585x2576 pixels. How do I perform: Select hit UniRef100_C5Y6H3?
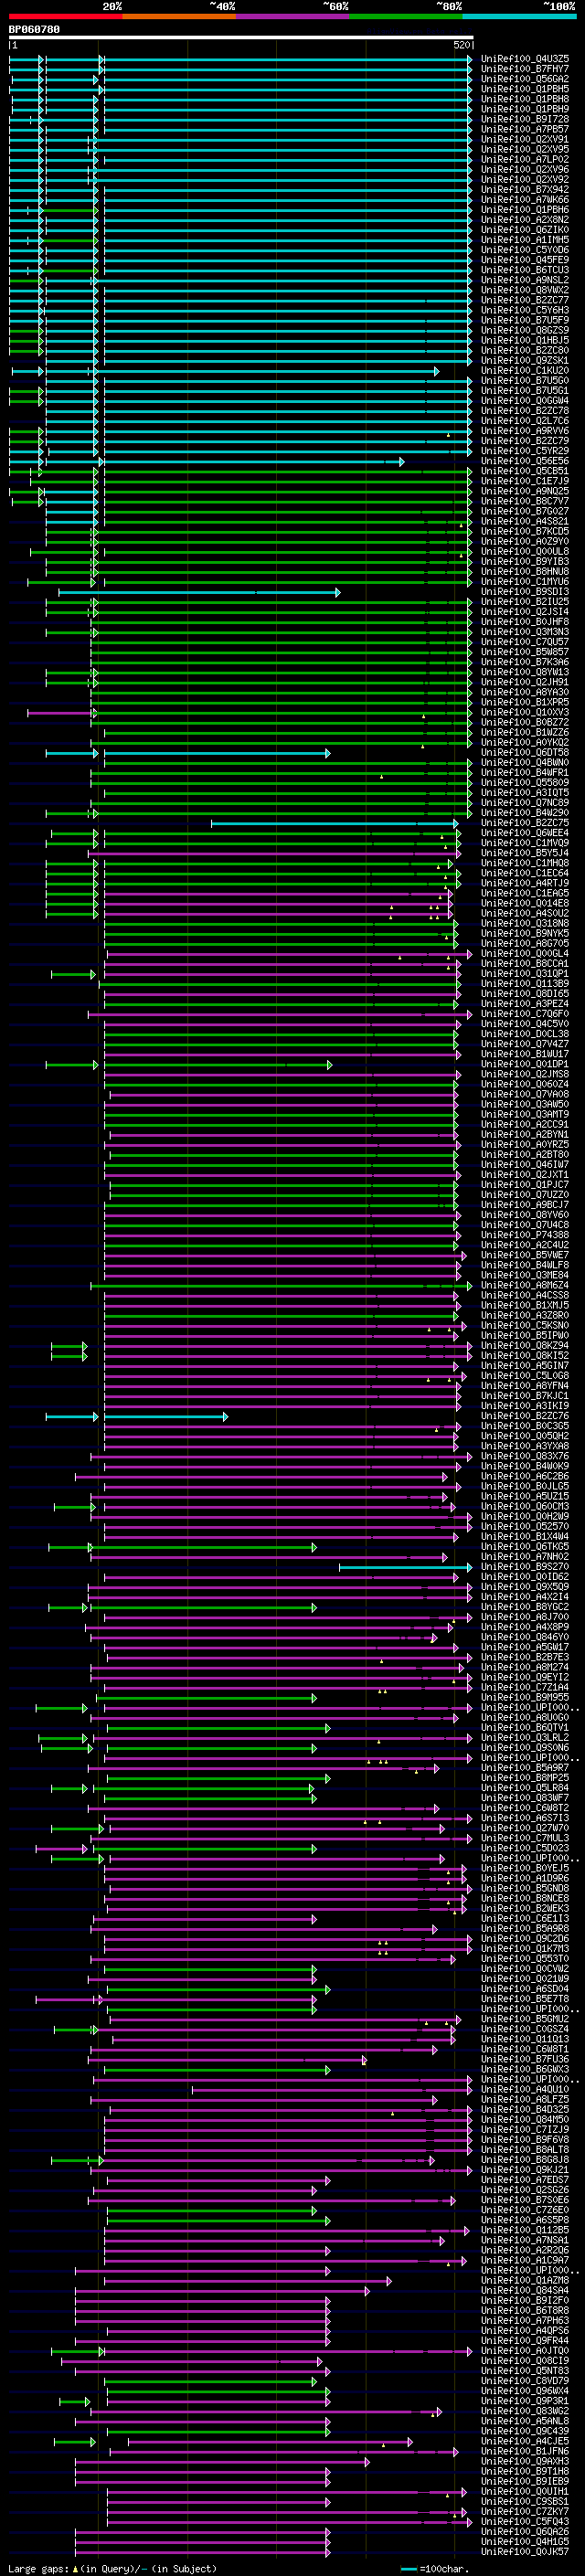[x=525, y=310]
